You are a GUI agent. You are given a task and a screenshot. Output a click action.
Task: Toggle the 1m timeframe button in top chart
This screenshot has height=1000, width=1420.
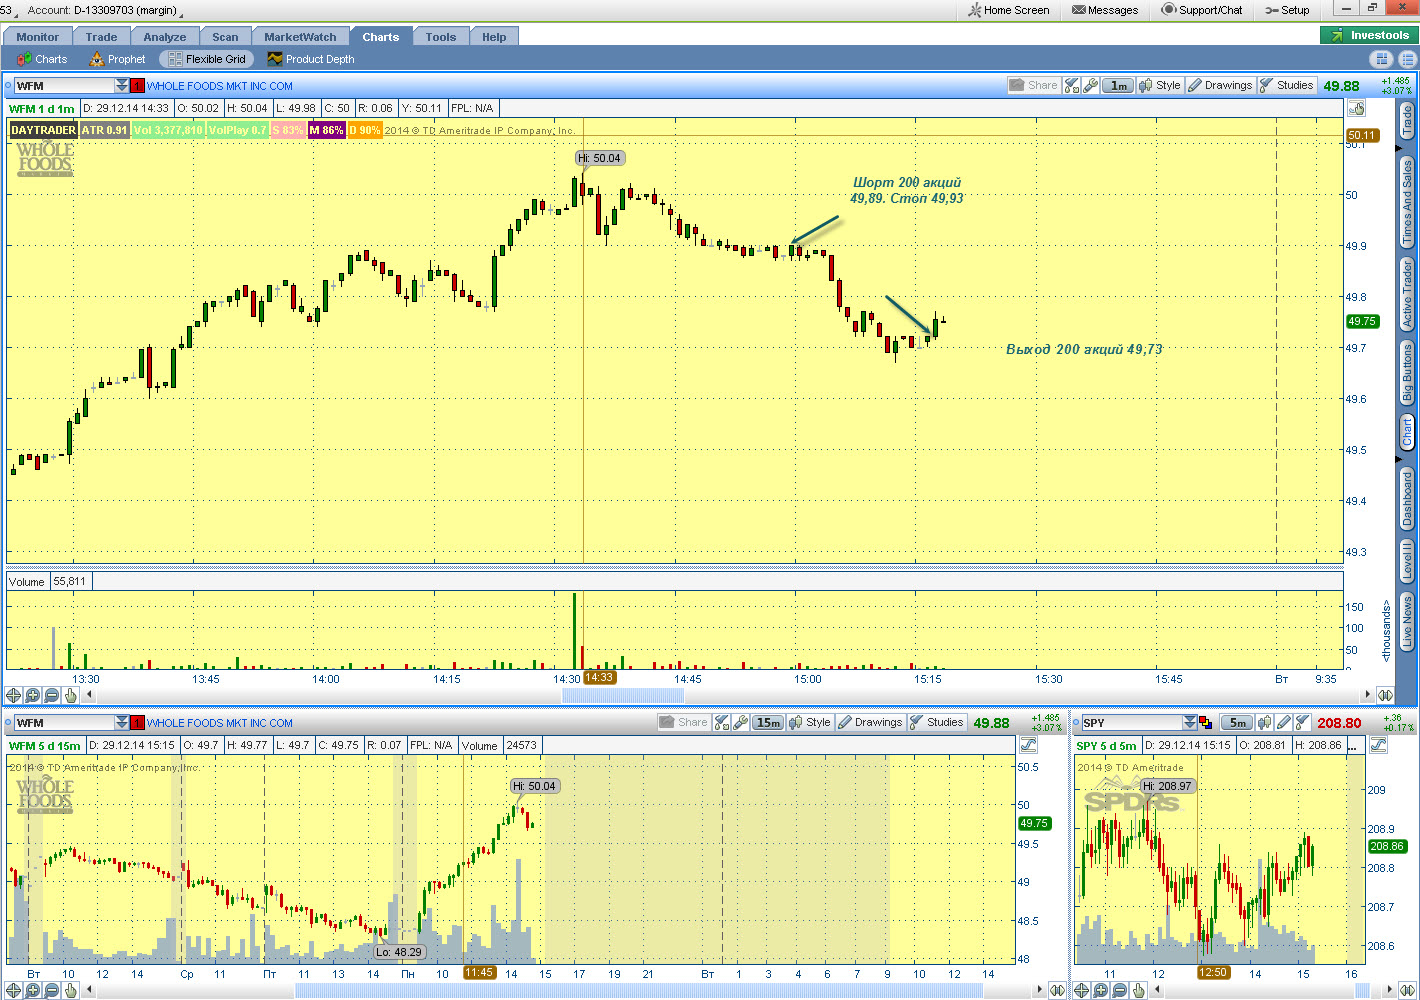[1118, 86]
